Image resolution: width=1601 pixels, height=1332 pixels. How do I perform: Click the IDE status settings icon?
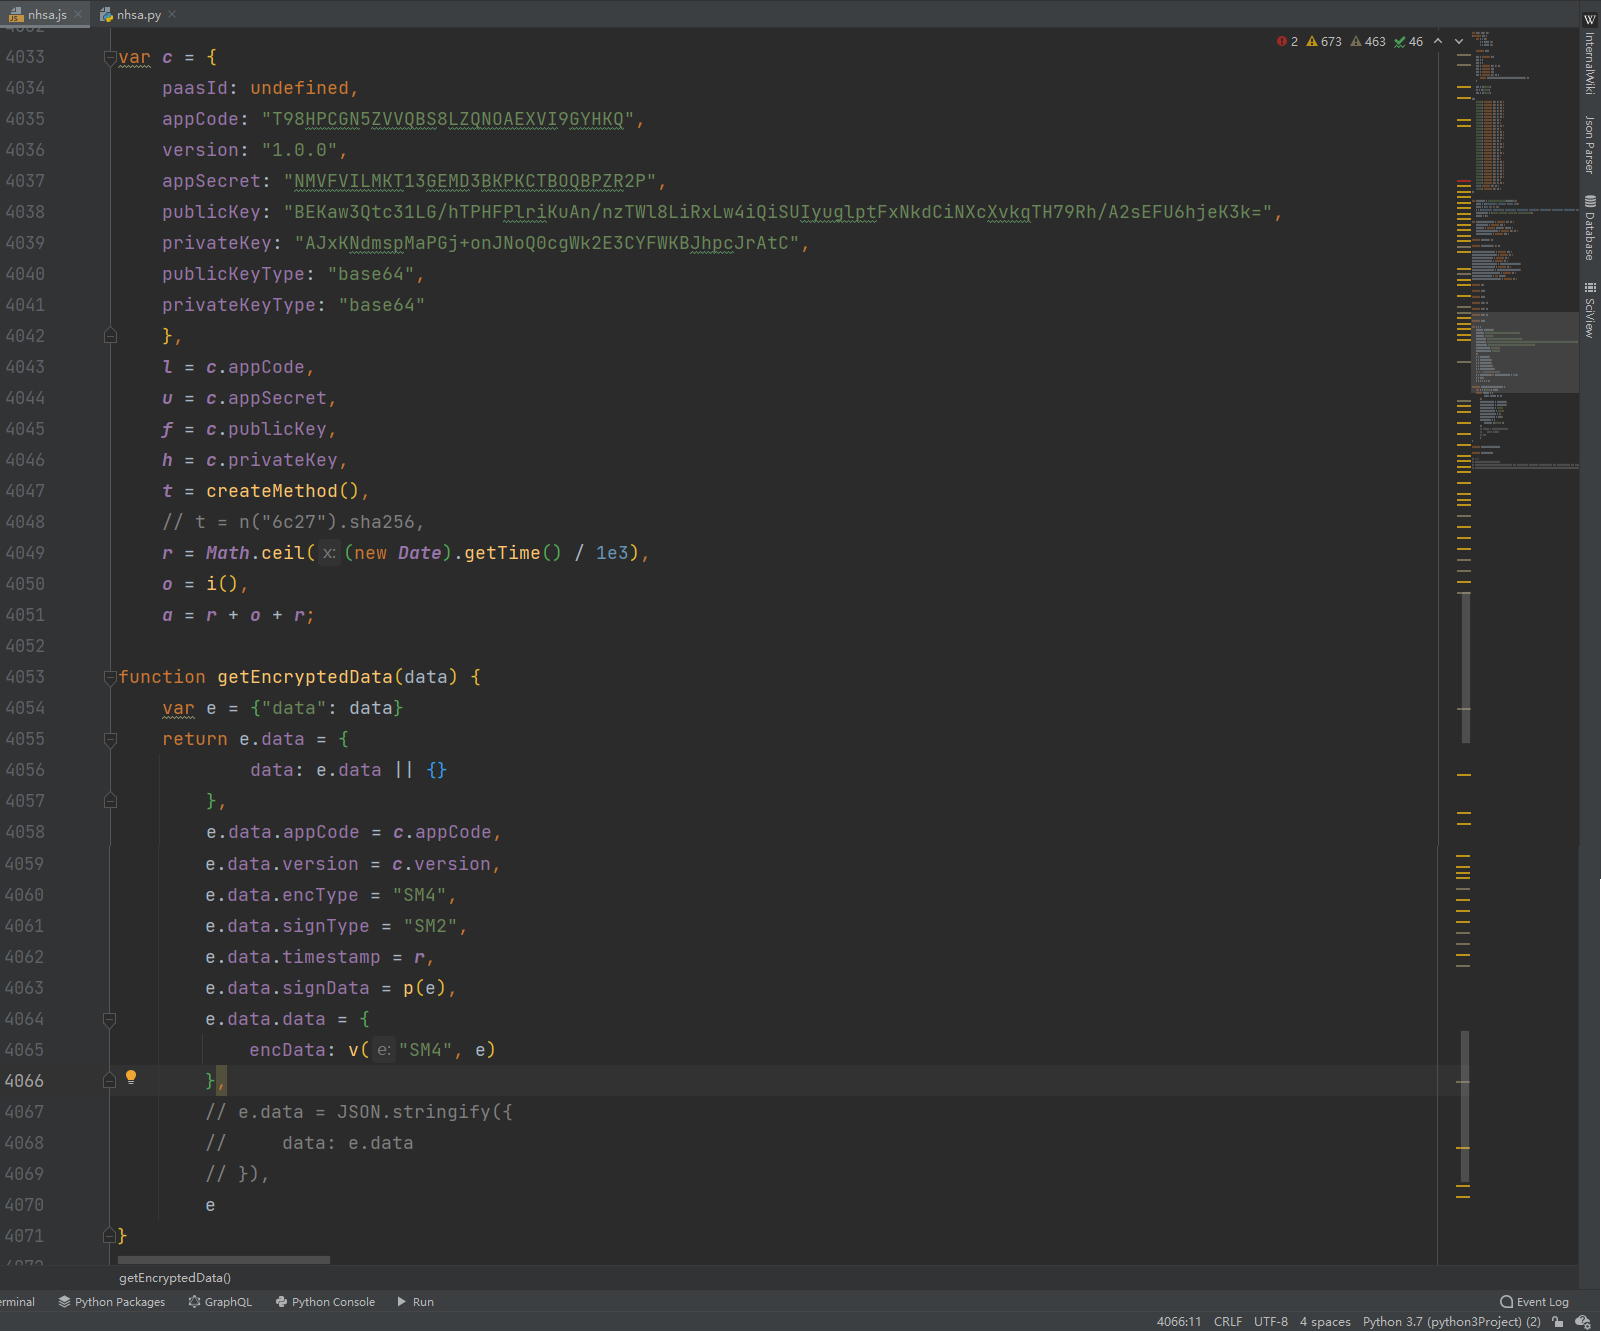click(1583, 1322)
